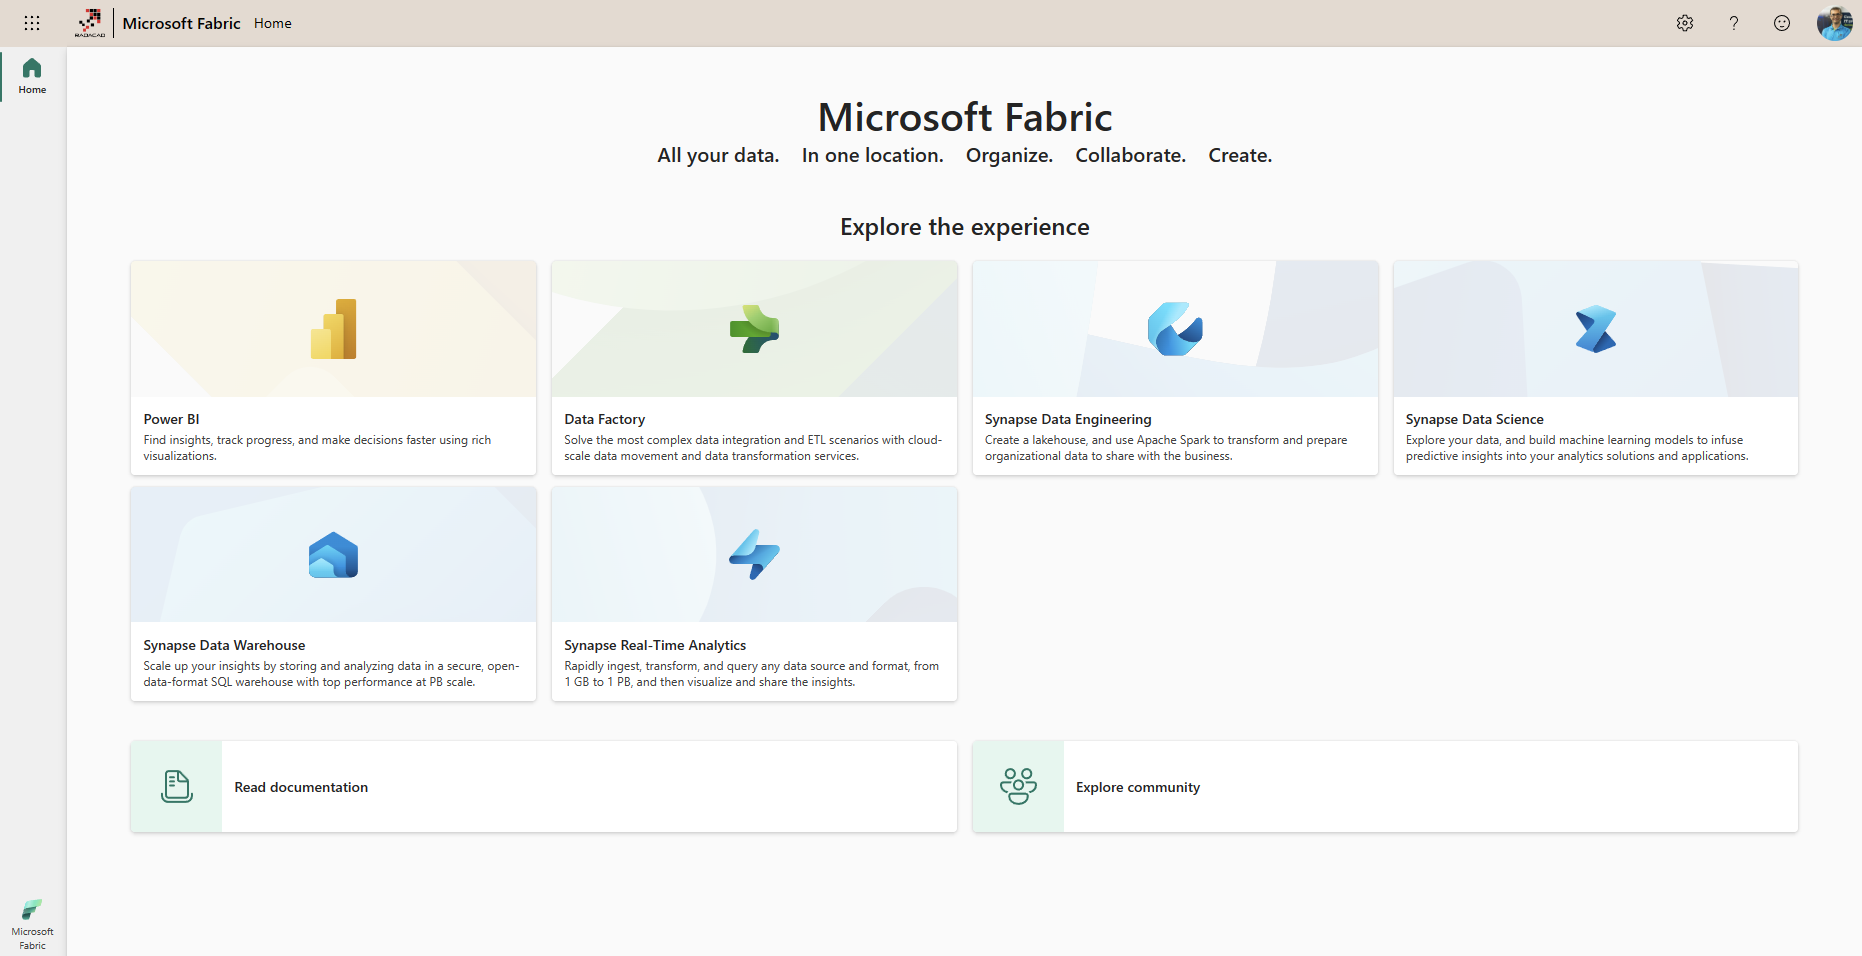Image resolution: width=1862 pixels, height=956 pixels.
Task: Click the Read documentation page icon
Action: click(x=176, y=787)
